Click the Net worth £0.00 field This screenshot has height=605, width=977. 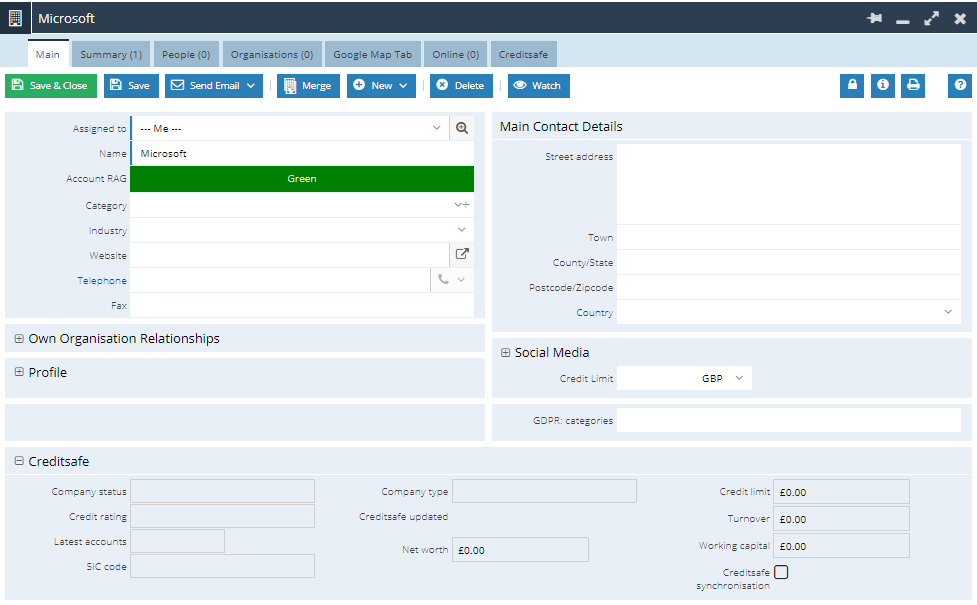(x=520, y=550)
